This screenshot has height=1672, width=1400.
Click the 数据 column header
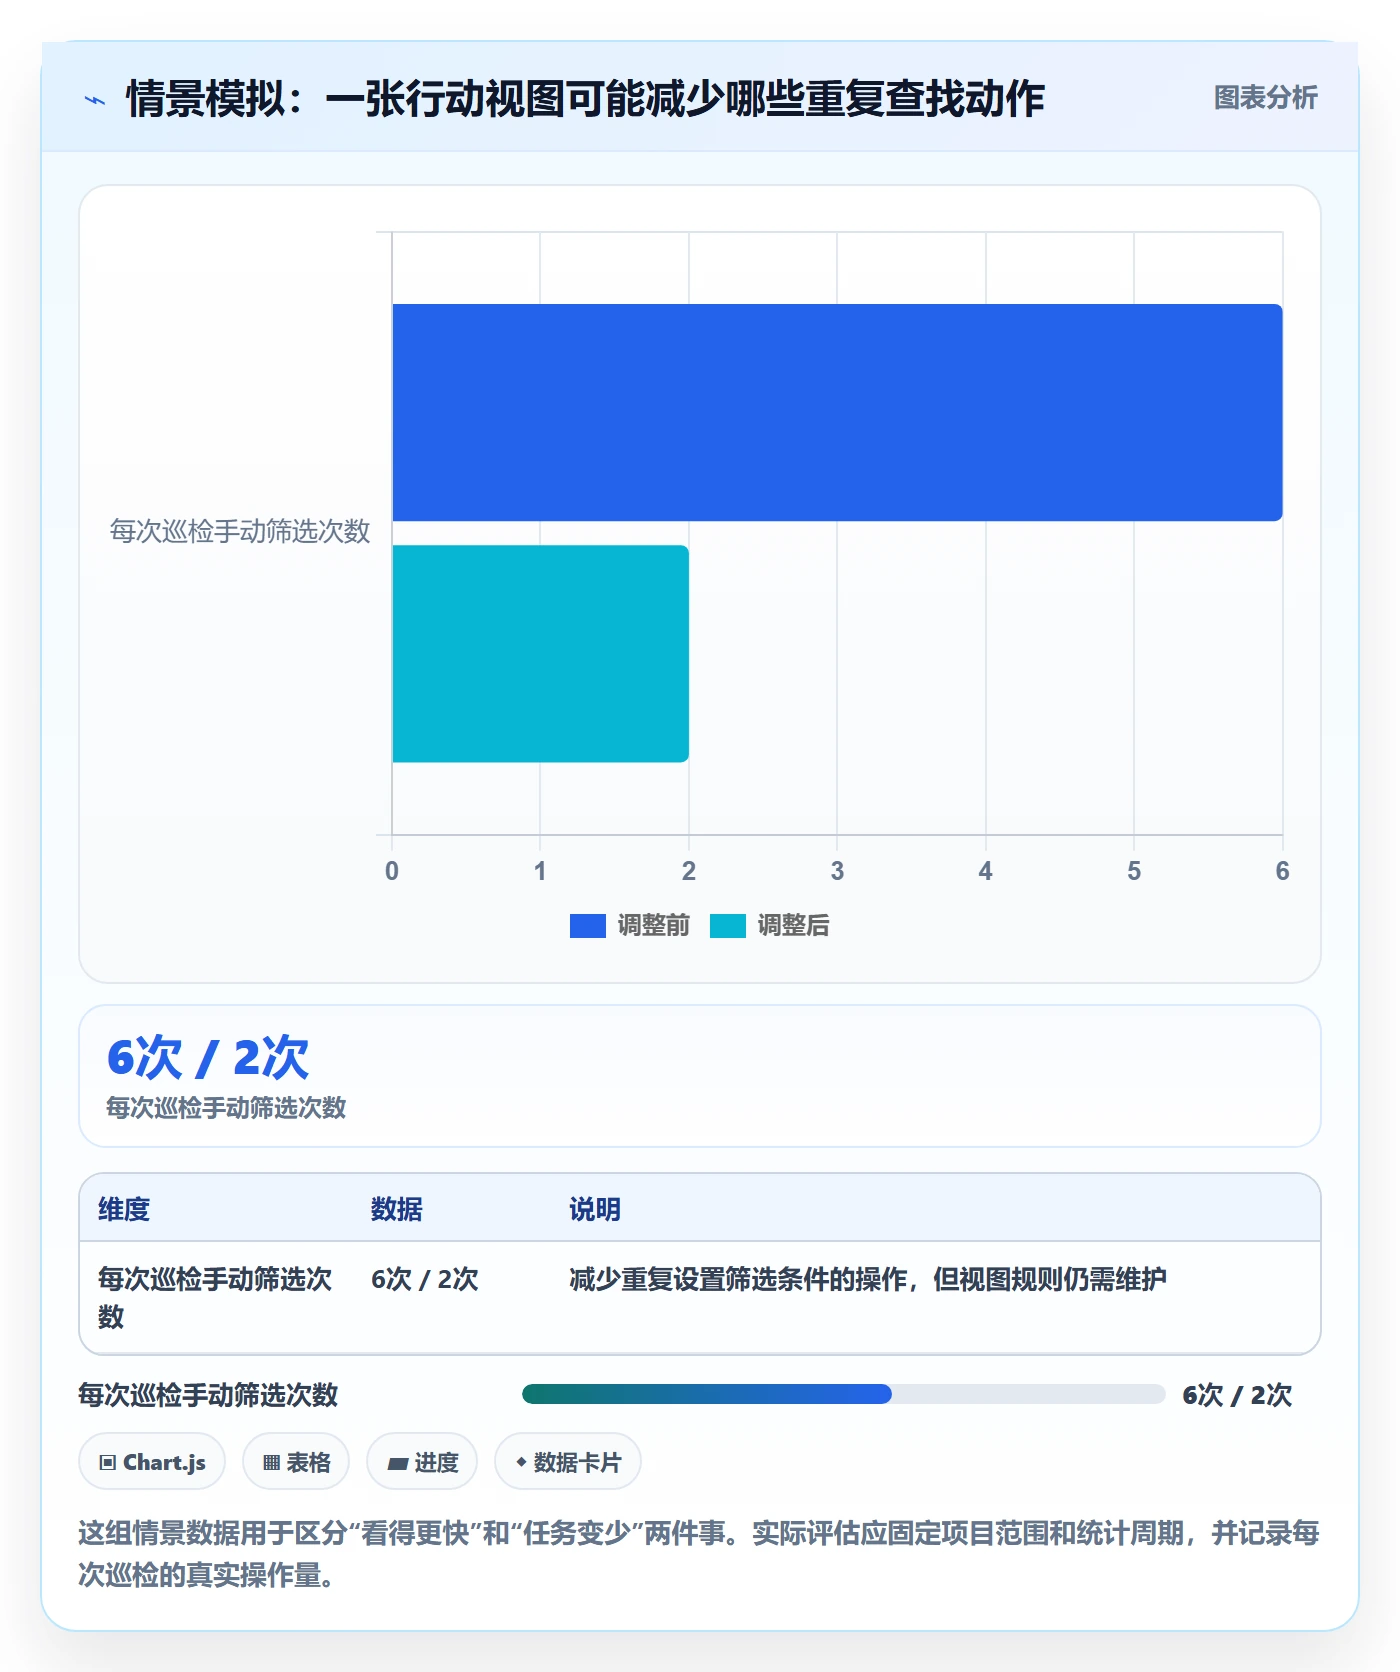pos(397,1209)
